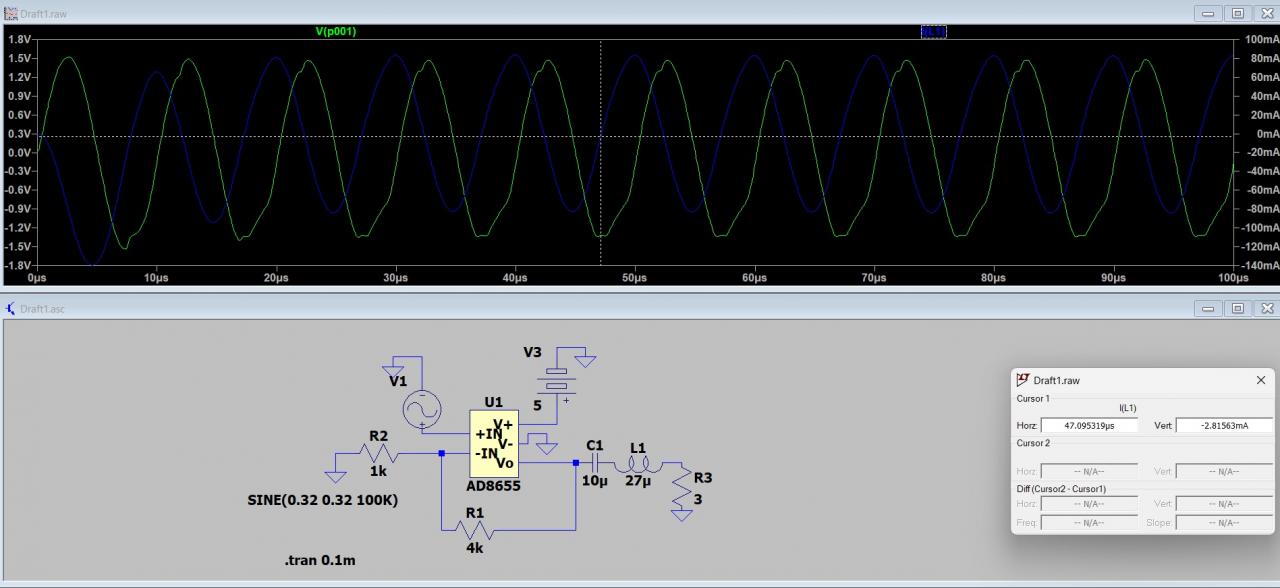The height and width of the screenshot is (588, 1280).
Task: Click the Cursor 1 Vert field -2.81563mA
Action: pos(1224,425)
